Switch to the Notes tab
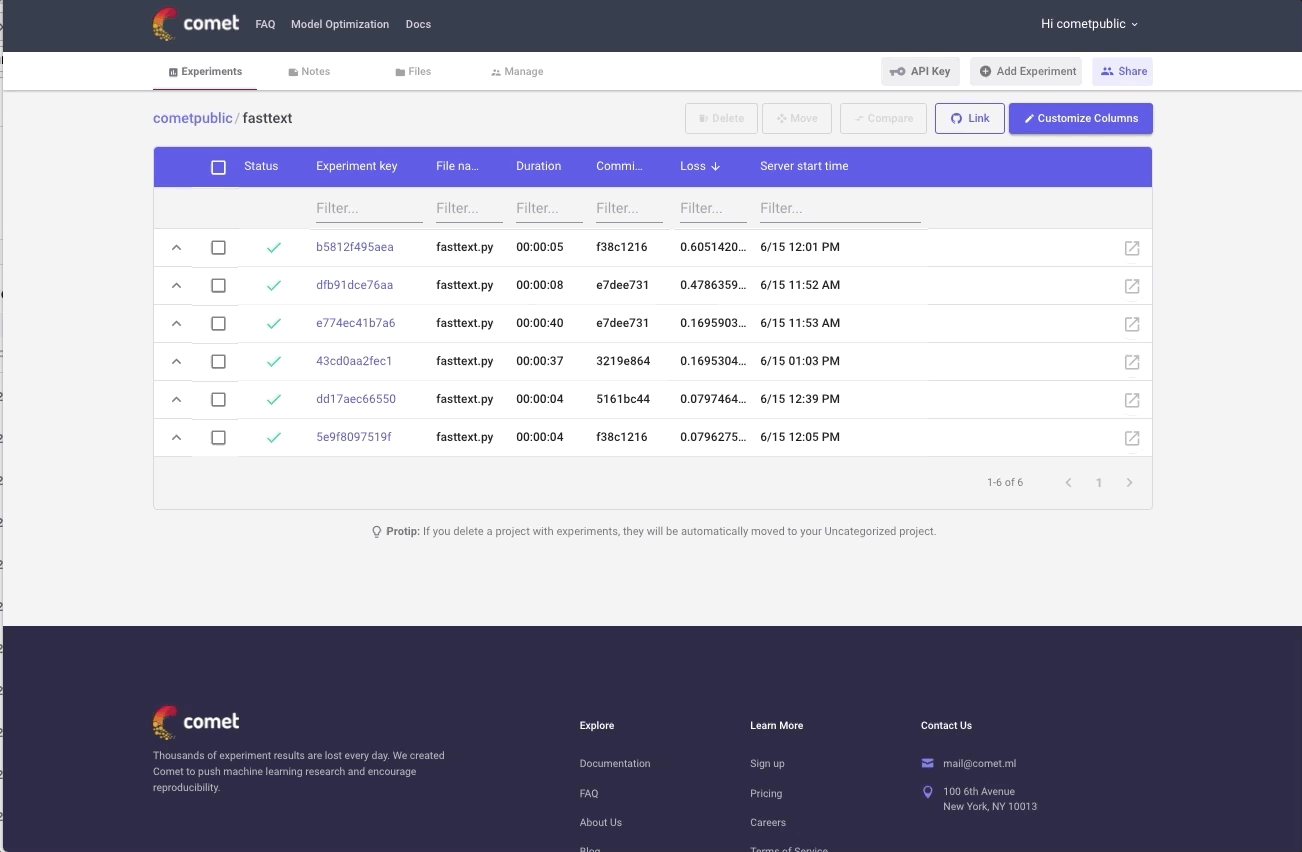1302x852 pixels. pos(309,72)
